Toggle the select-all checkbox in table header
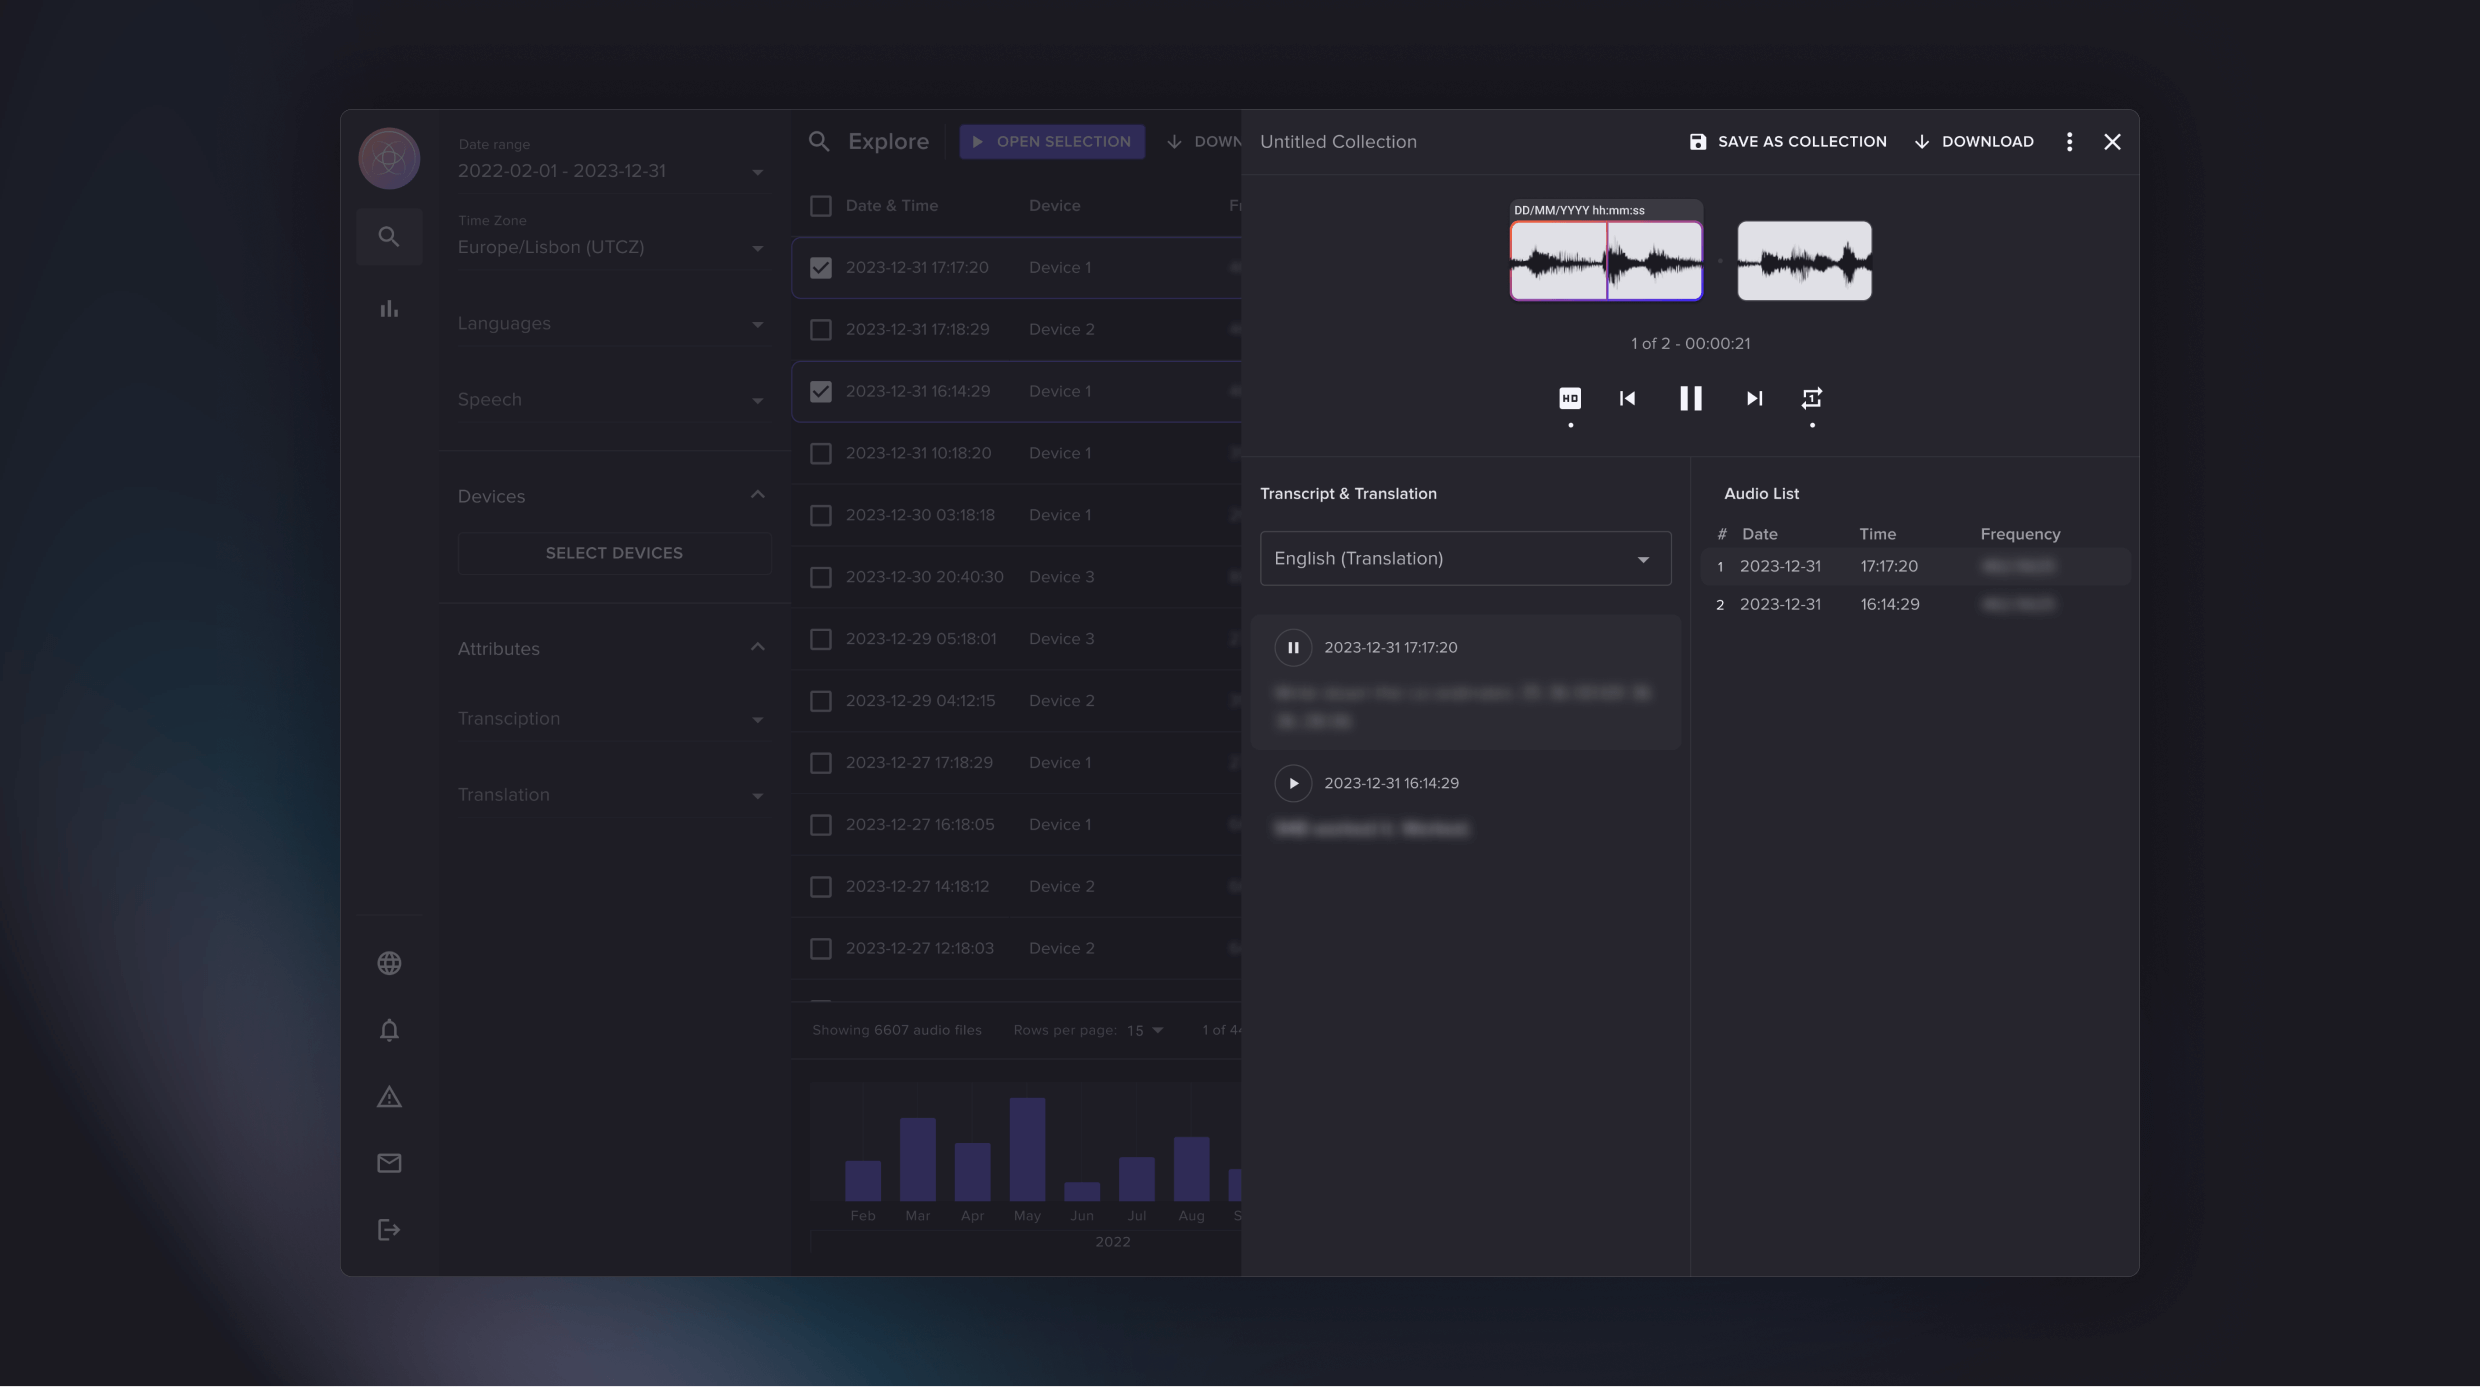Viewport: 2480px width, 1387px height. (x=820, y=206)
